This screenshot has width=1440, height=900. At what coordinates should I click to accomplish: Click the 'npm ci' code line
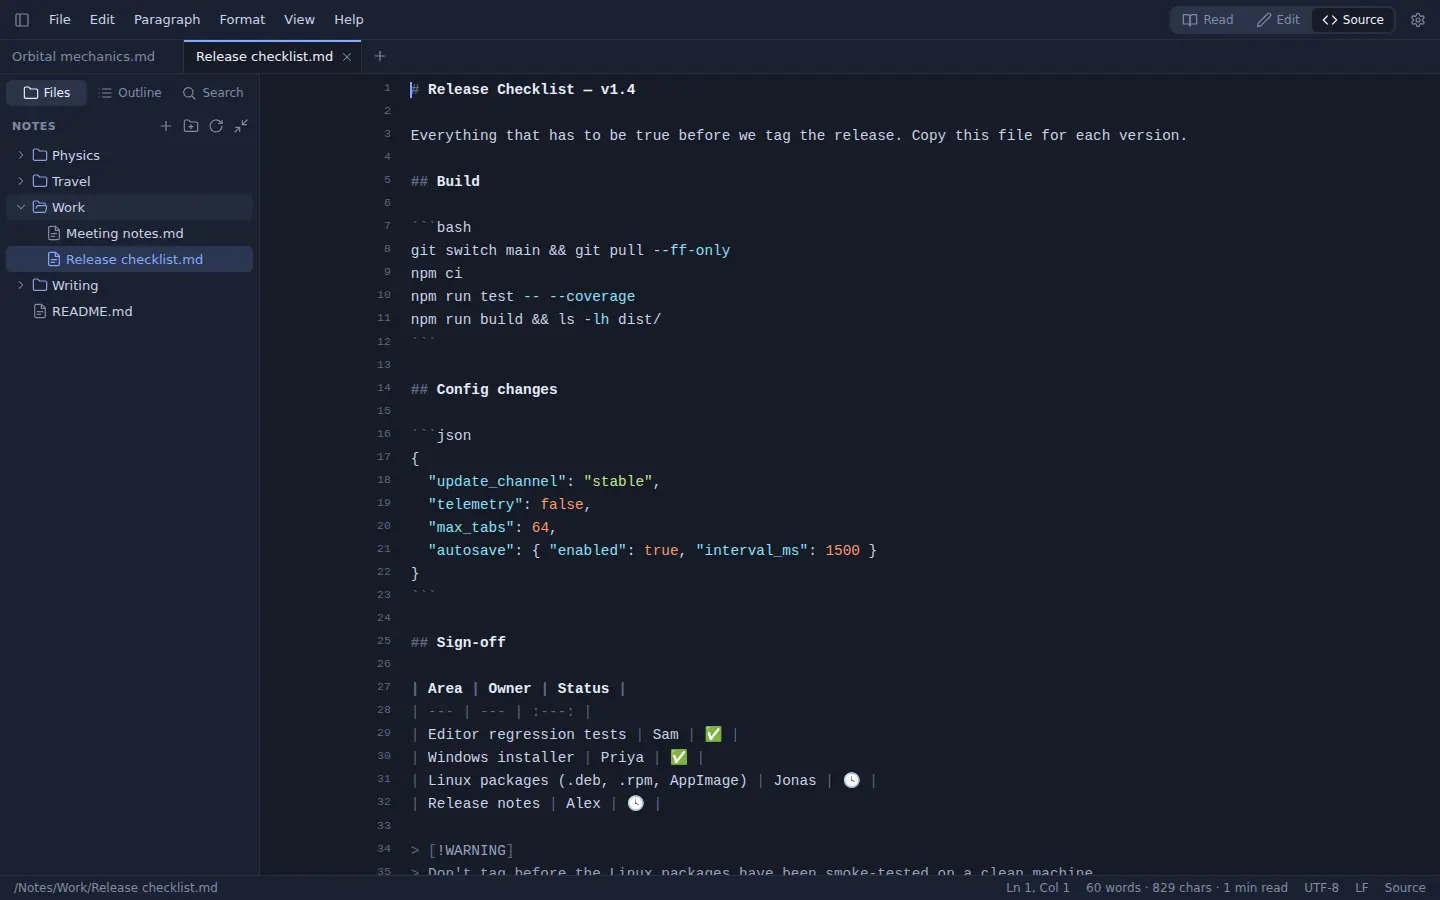[436, 273]
